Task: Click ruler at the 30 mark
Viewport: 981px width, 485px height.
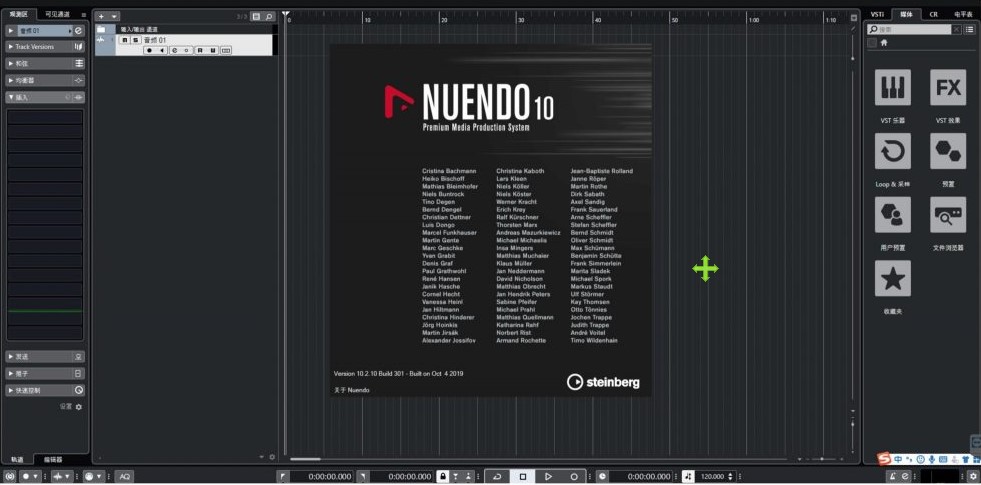Action: point(521,20)
